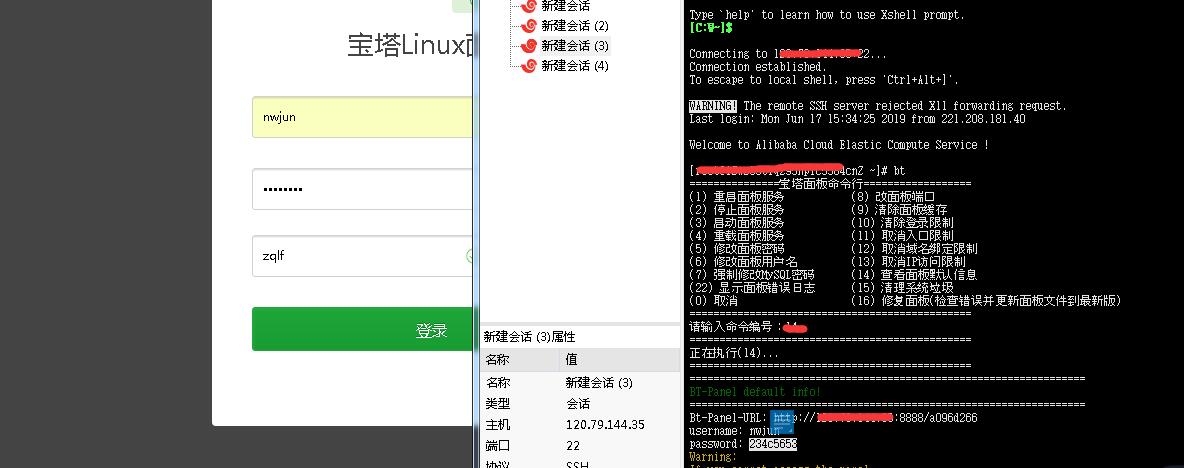1184x468 pixels.
Task: Click the 宝塔Linux panel login heading
Action: pyautogui.click(x=409, y=45)
